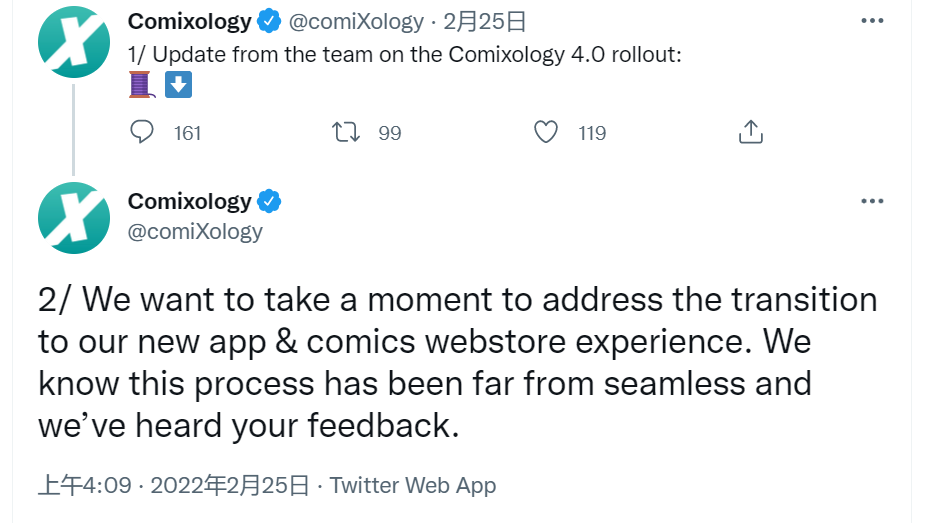Share the first tweet via share icon
The image size is (942, 523).
click(750, 132)
